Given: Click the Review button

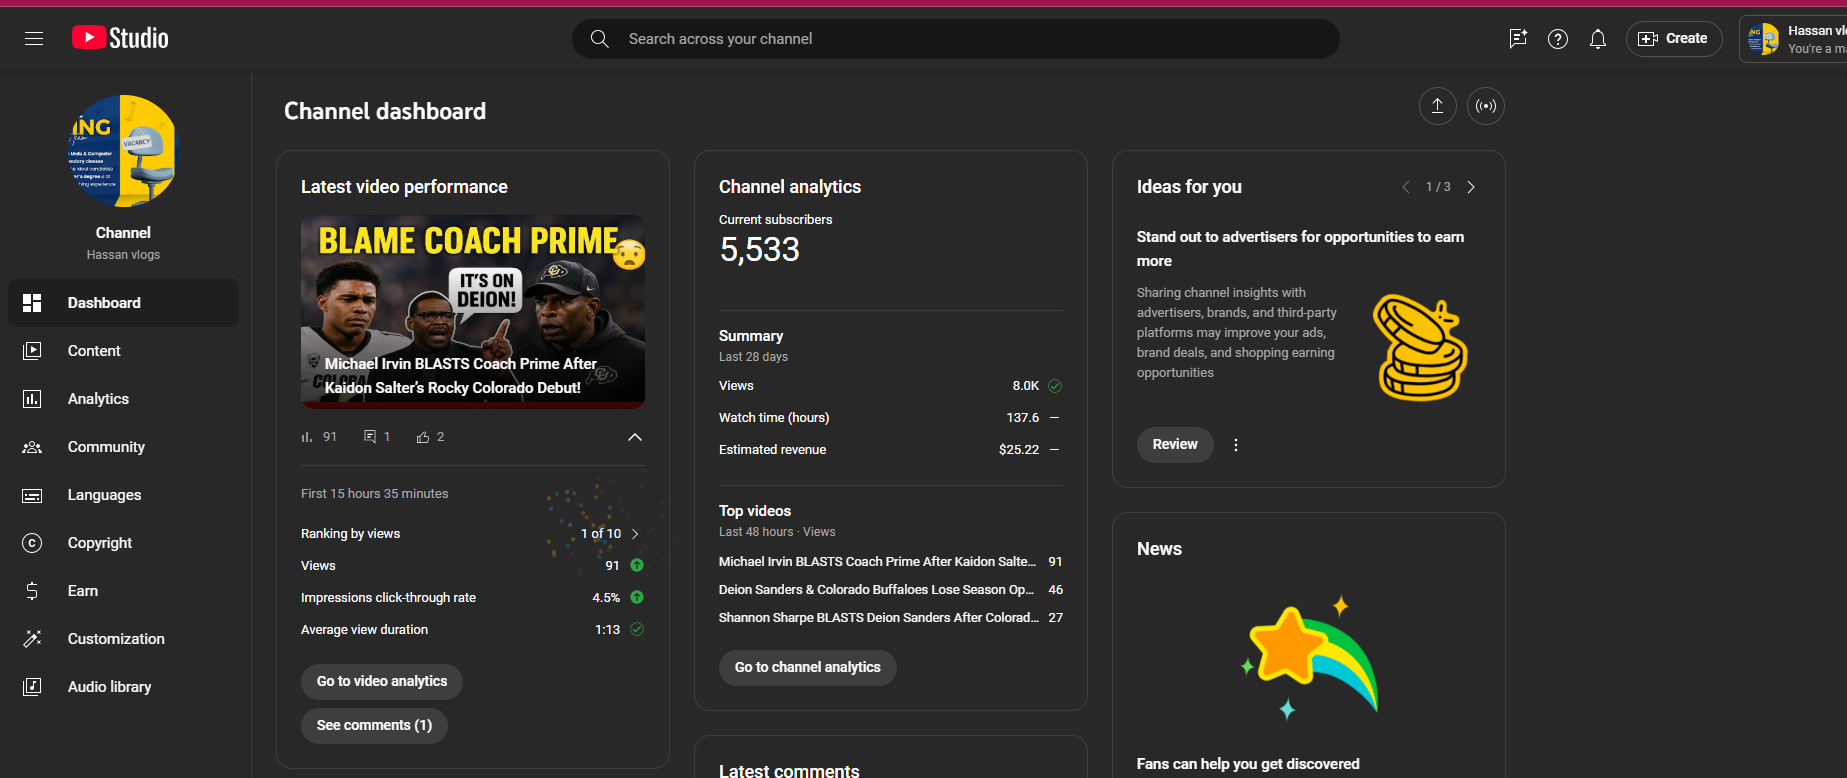Looking at the screenshot, I should pos(1175,445).
